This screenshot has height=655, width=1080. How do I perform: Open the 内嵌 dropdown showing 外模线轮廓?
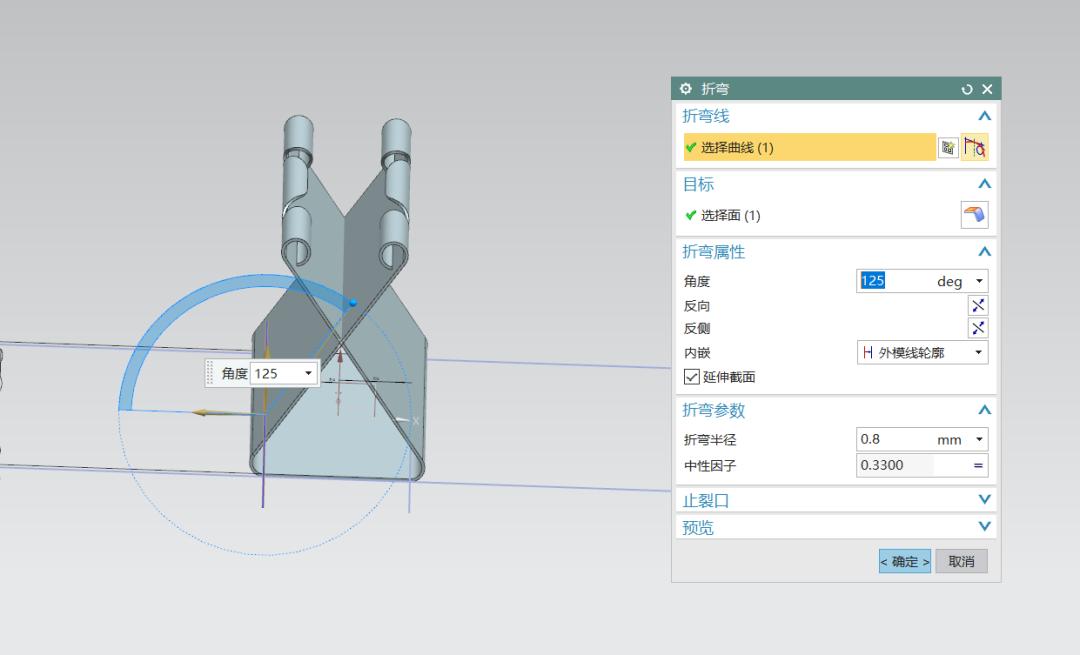[978, 351]
